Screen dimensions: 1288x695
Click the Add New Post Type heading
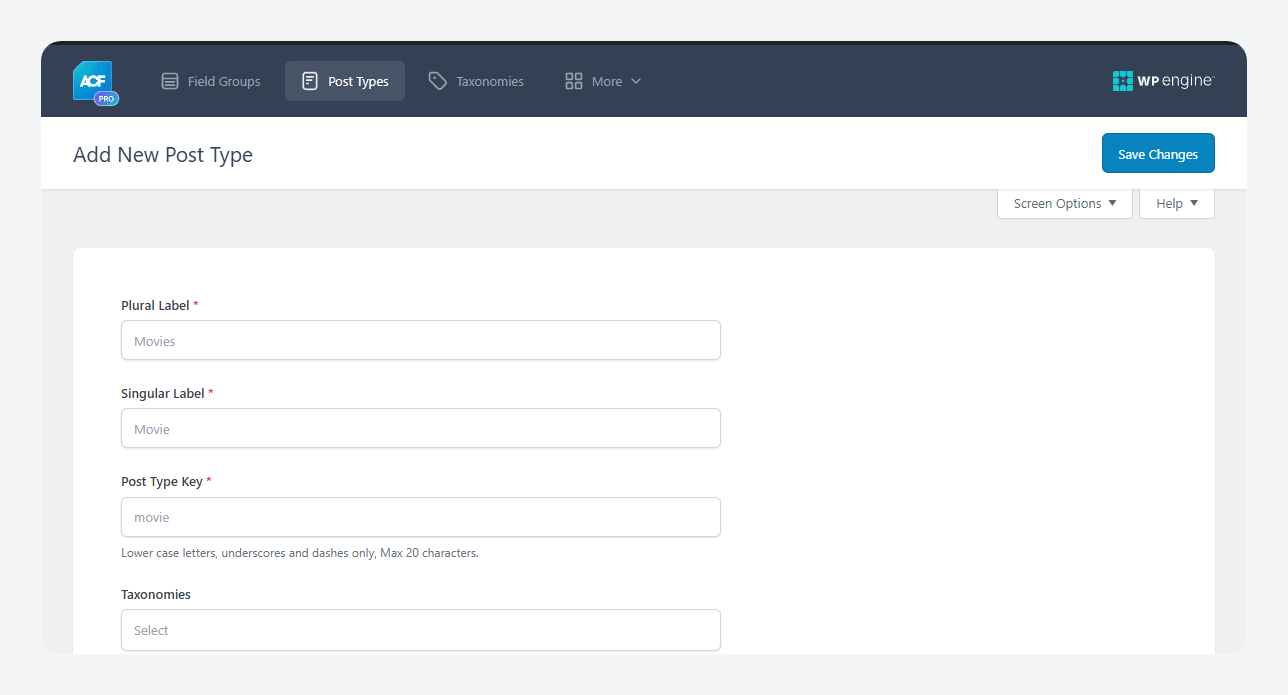(x=163, y=155)
